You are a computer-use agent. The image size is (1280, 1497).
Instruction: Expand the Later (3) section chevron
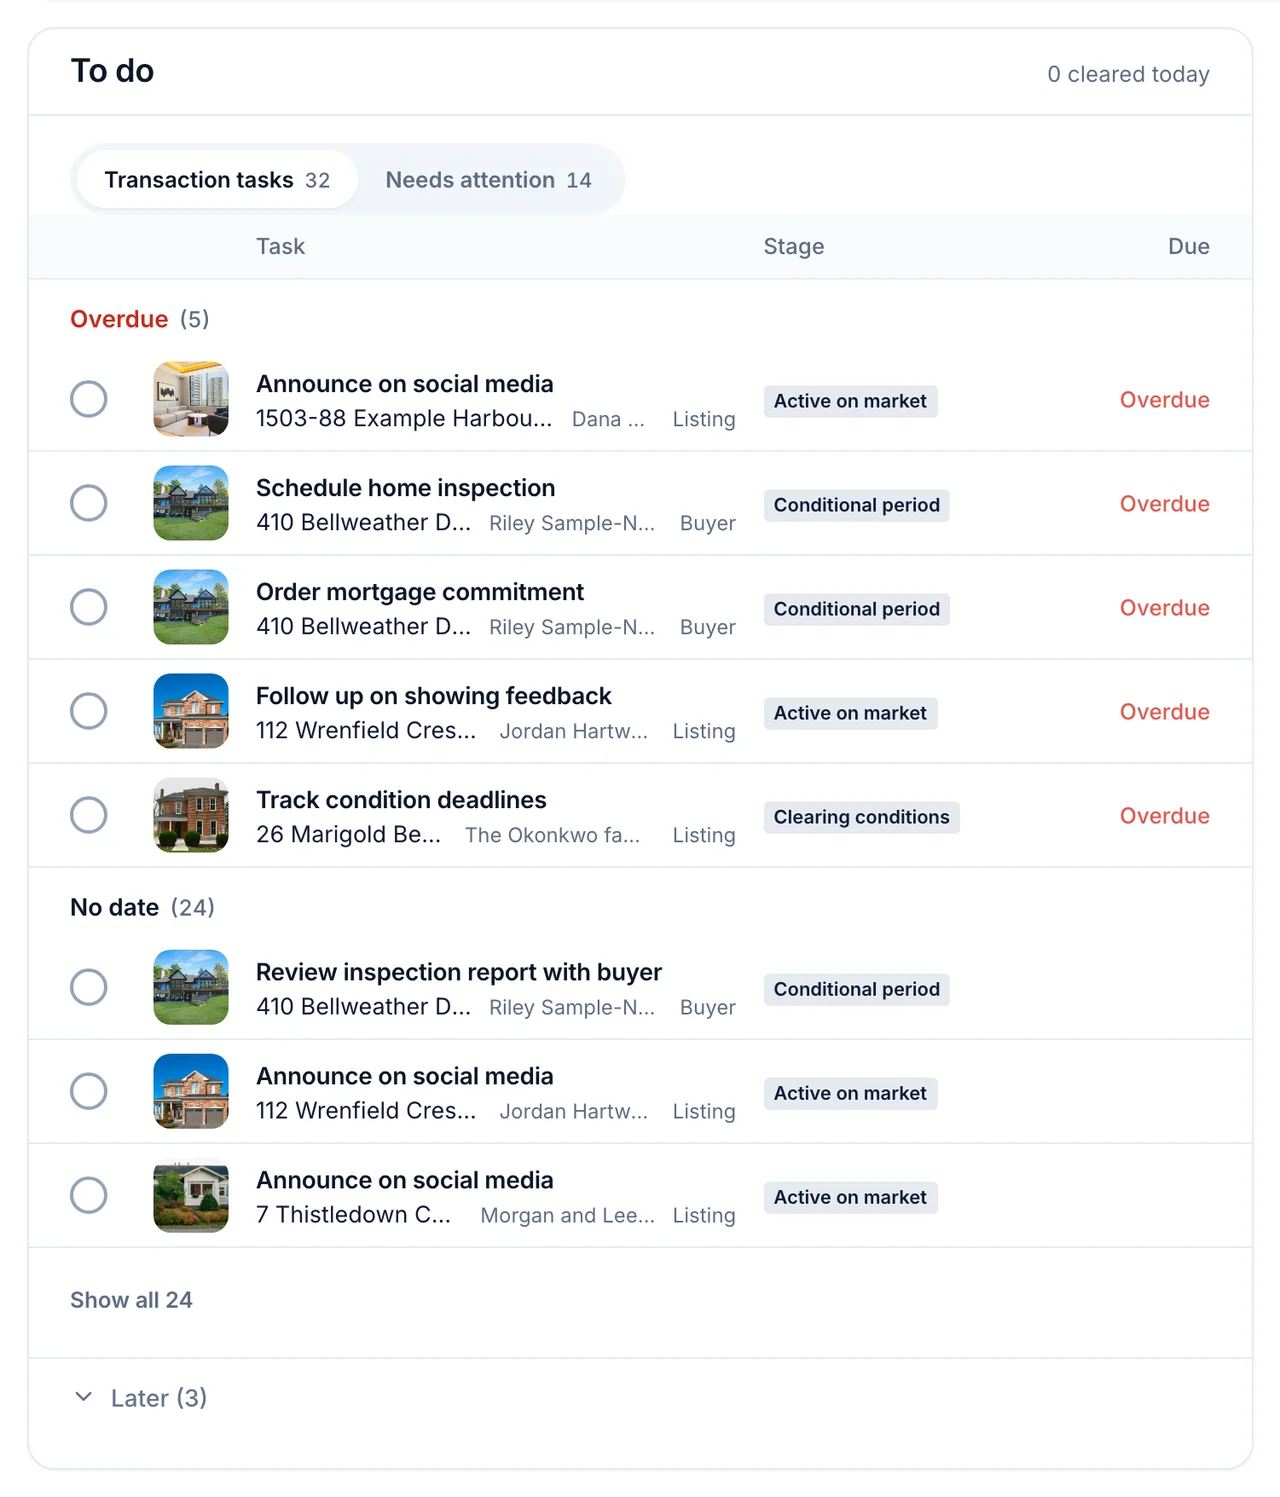pyautogui.click(x=84, y=1397)
